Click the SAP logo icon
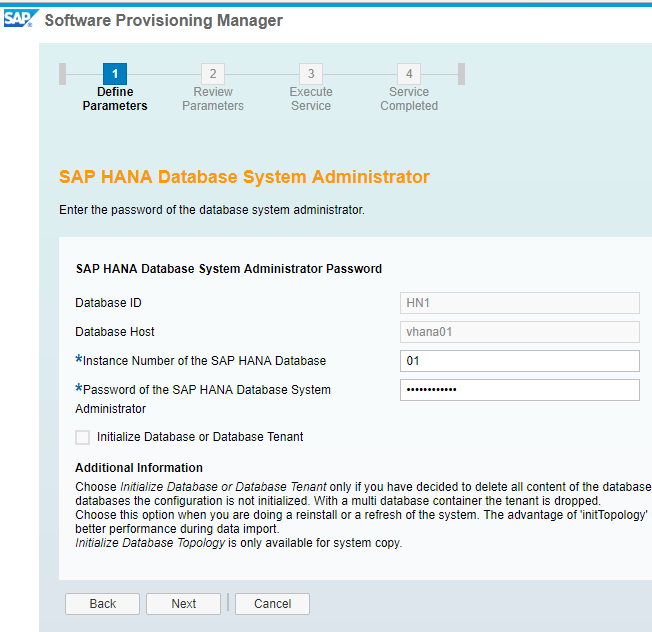652x632 pixels. click(x=21, y=19)
